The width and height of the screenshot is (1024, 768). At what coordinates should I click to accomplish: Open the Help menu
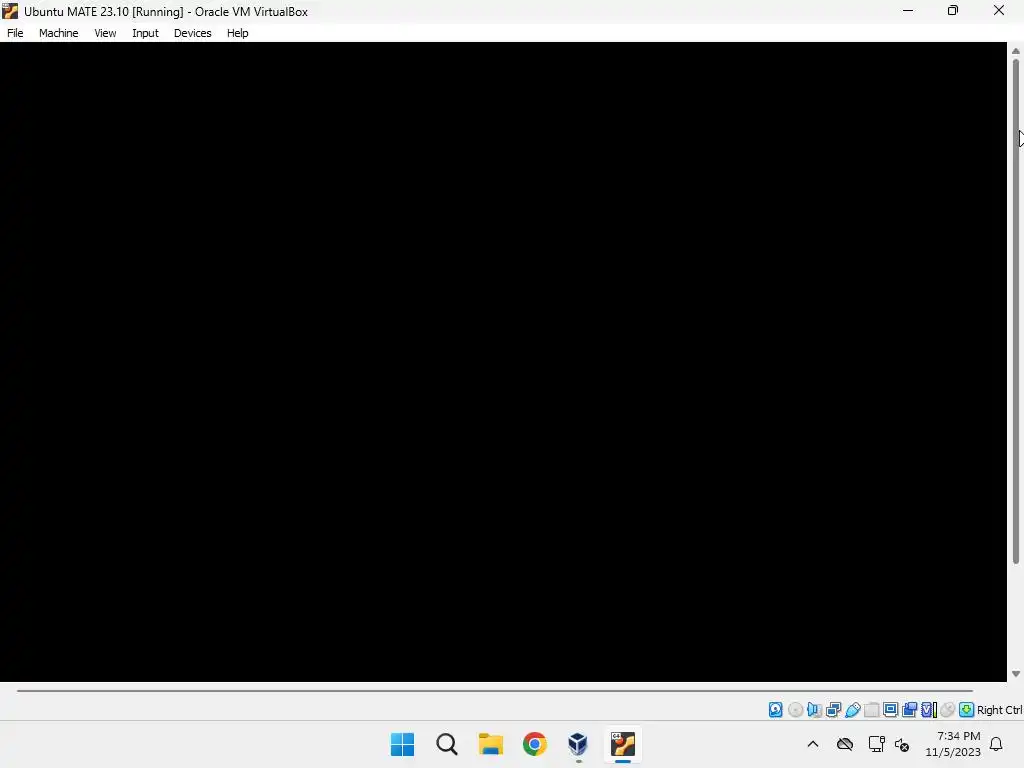237,33
